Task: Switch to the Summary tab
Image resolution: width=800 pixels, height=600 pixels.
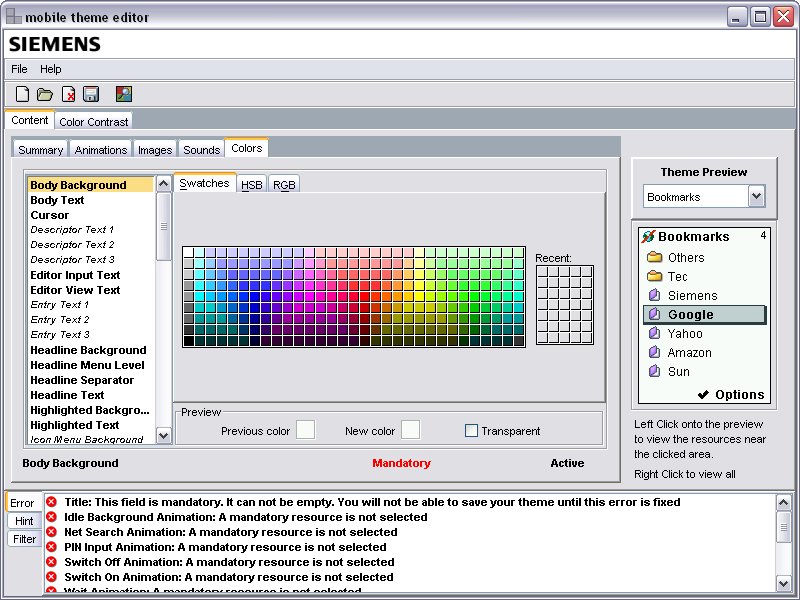Action: [x=40, y=149]
